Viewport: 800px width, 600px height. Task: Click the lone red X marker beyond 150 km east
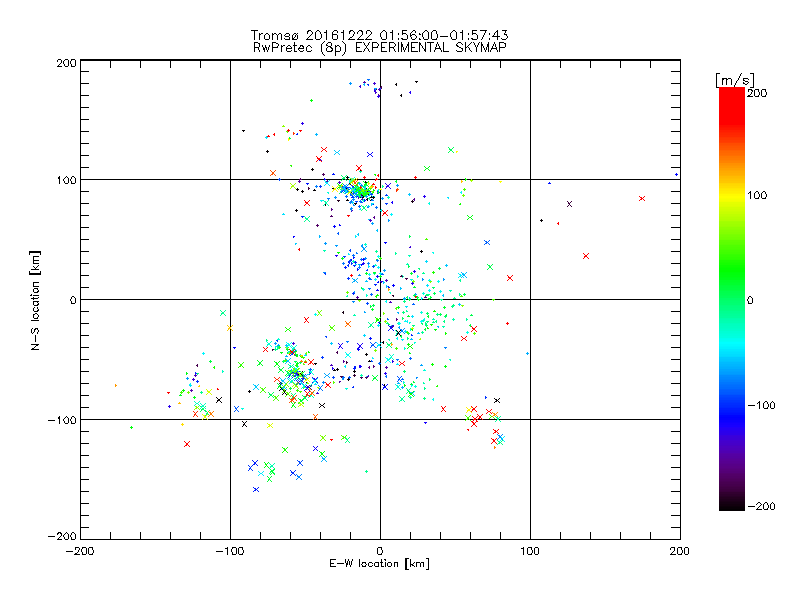(x=642, y=198)
